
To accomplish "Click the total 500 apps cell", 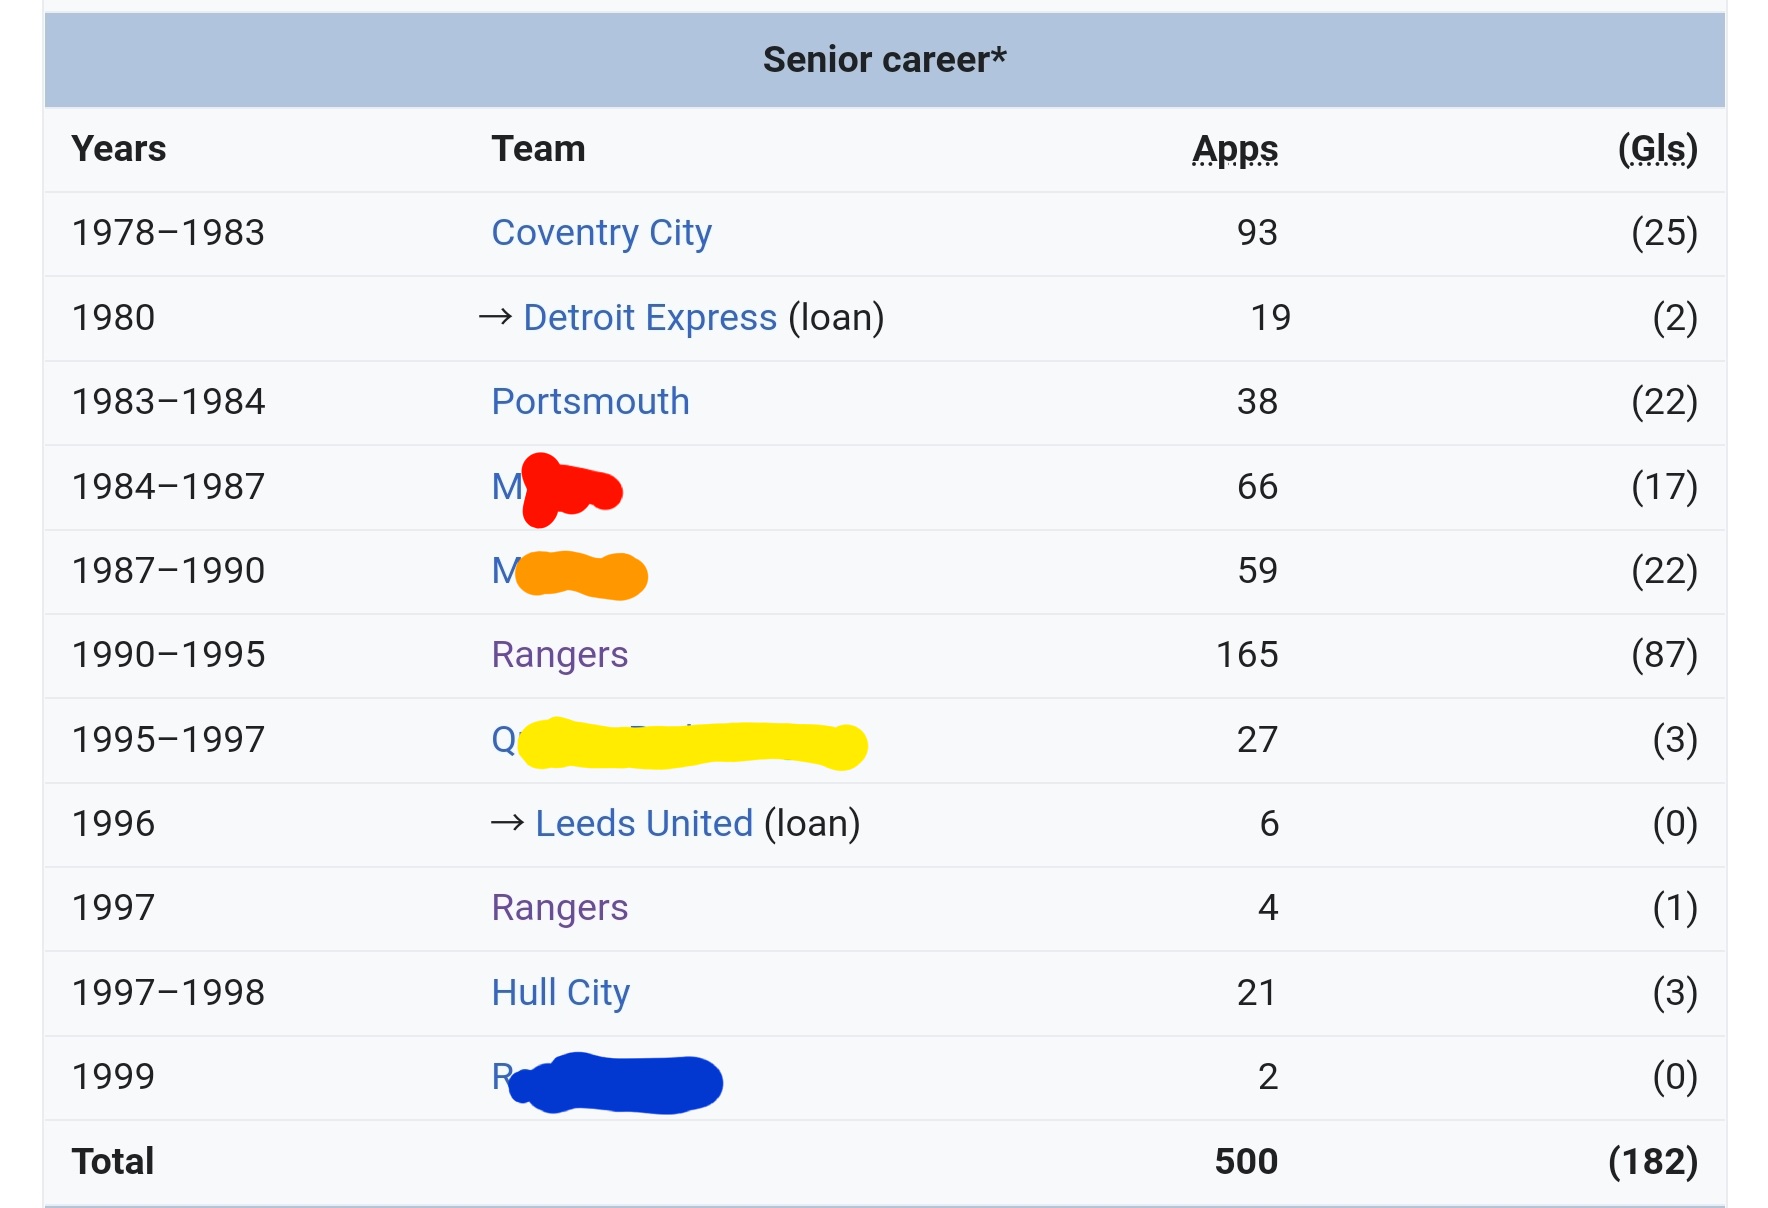I will [x=1246, y=1161].
